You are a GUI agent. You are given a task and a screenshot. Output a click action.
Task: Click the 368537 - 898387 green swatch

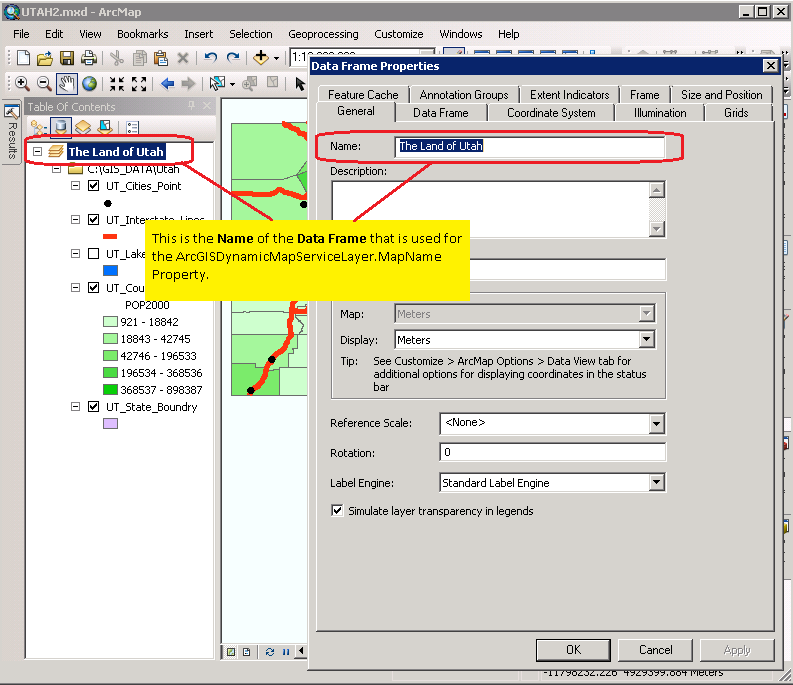tap(110, 390)
